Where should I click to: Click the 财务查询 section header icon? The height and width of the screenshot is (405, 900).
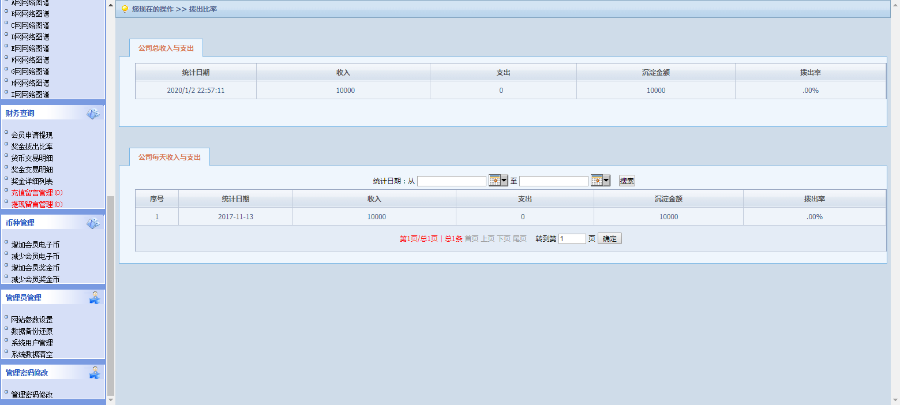coord(93,114)
